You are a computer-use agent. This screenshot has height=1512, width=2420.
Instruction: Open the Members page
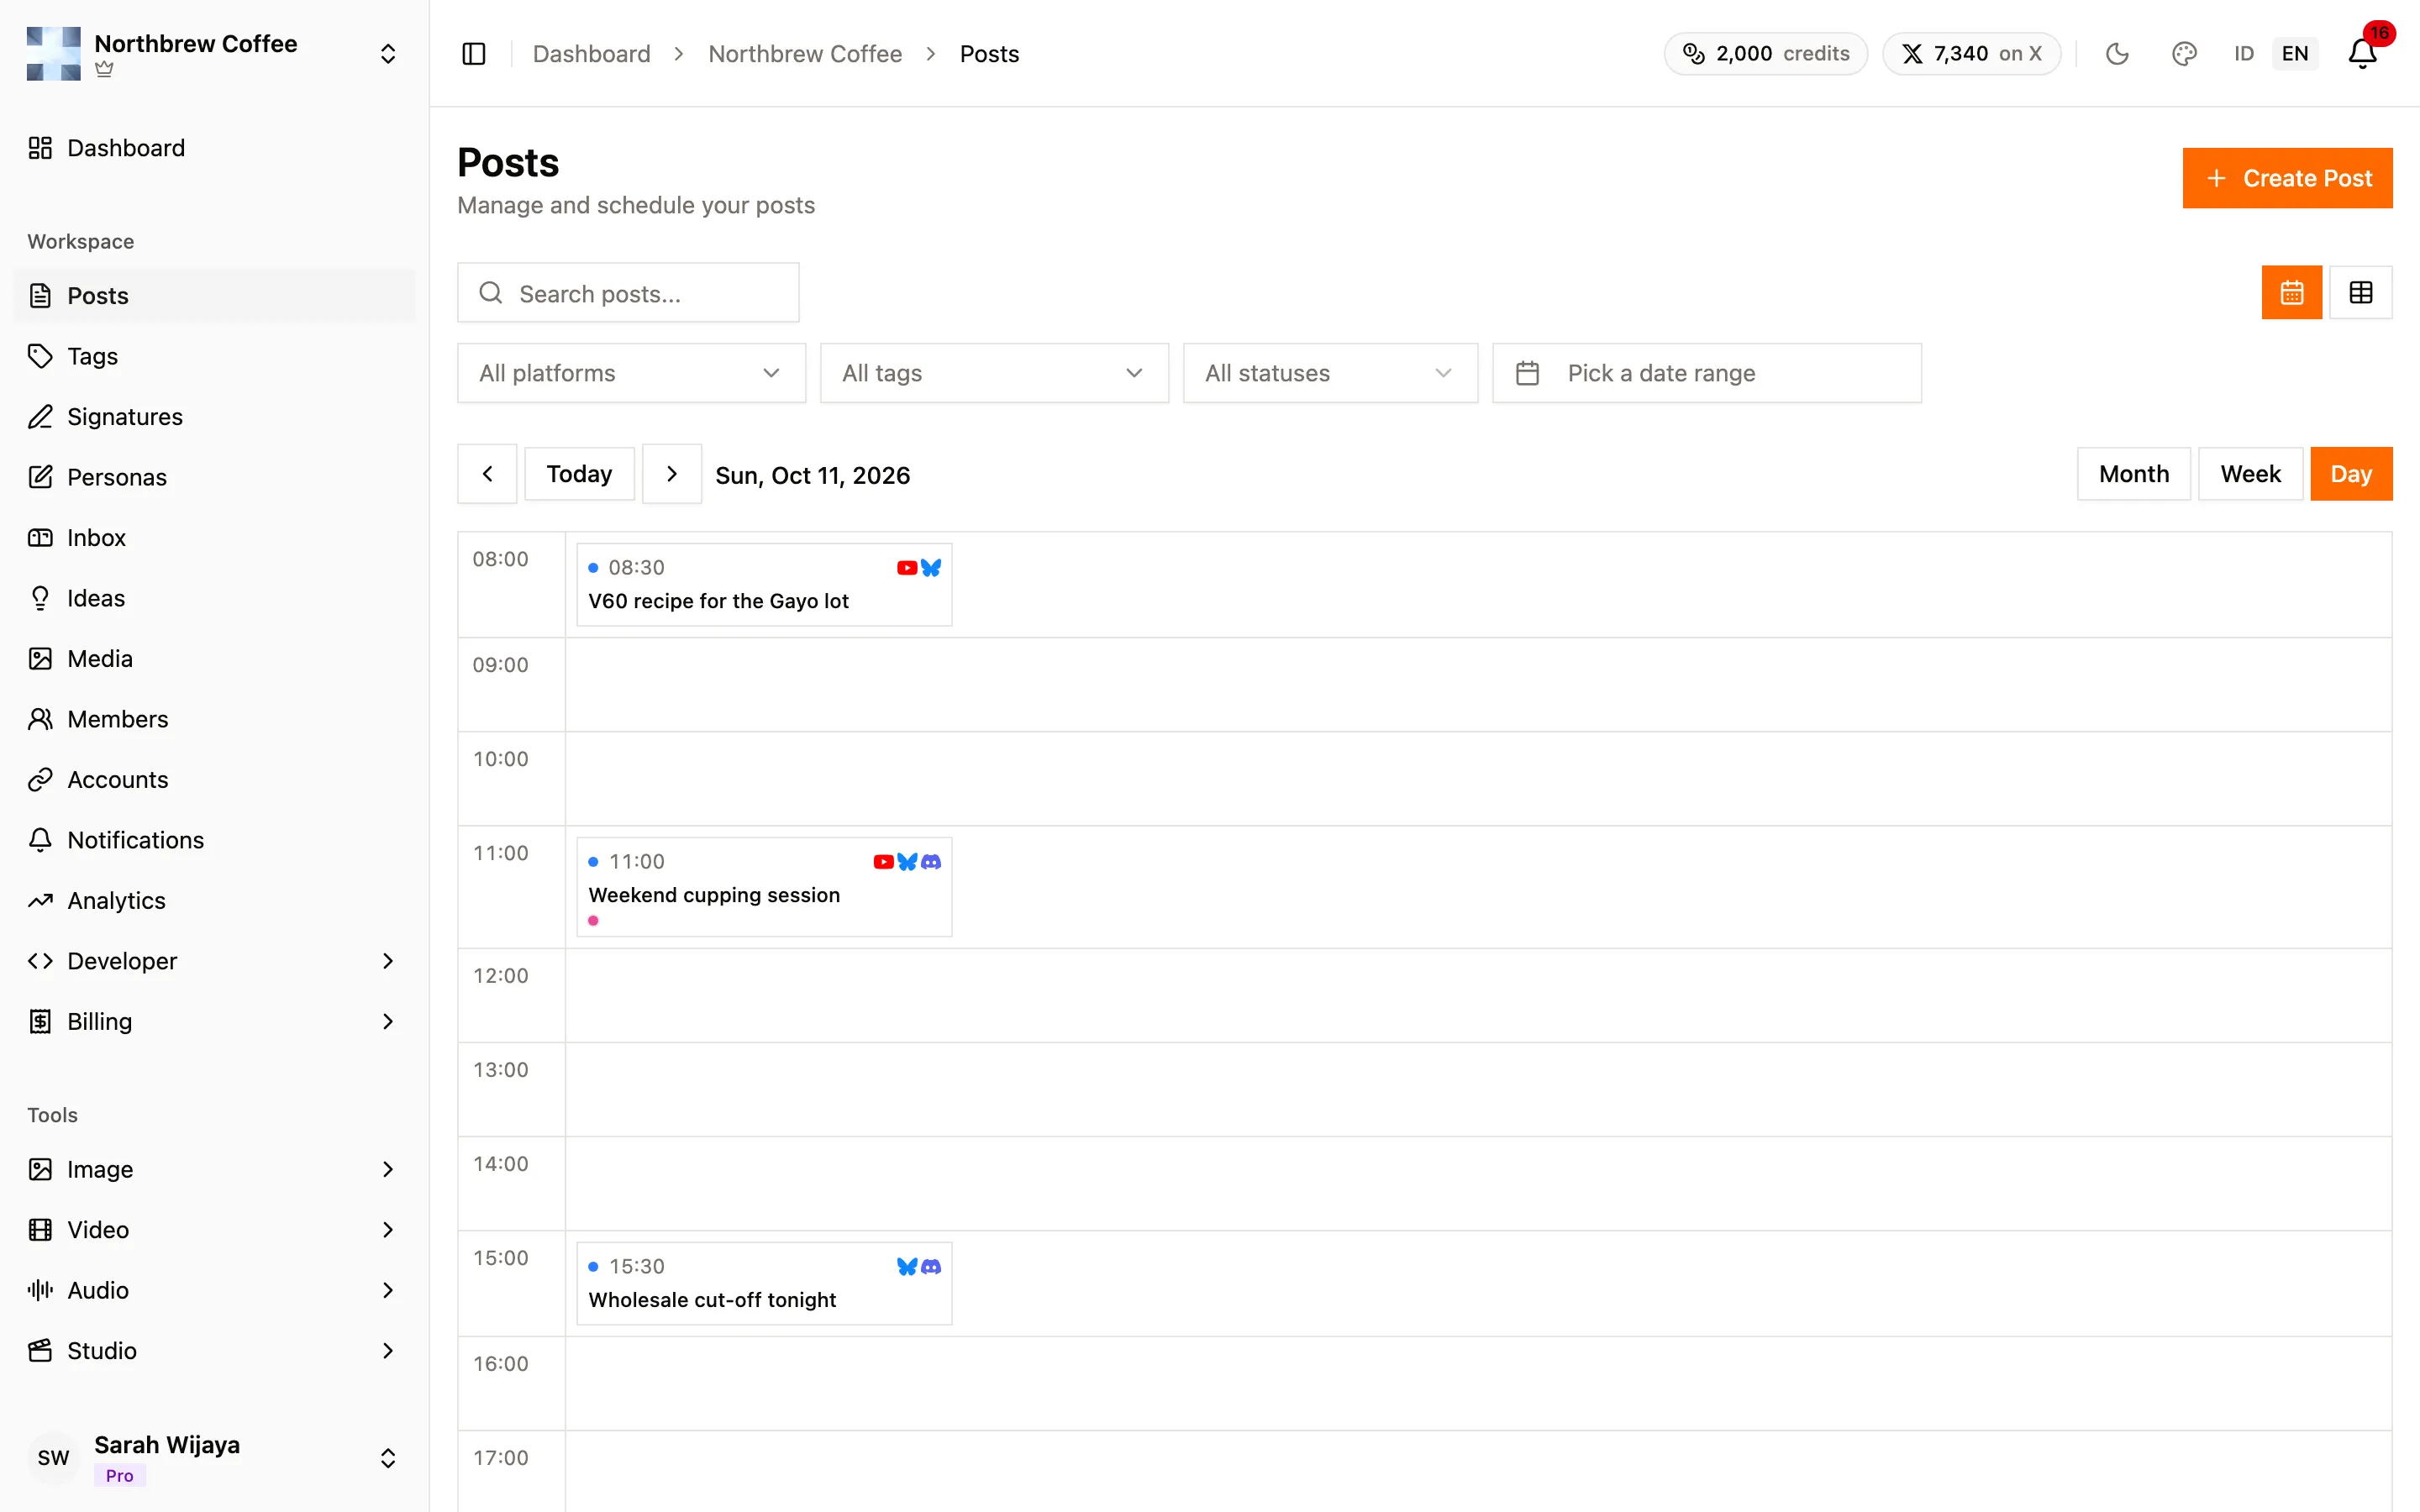coord(213,719)
